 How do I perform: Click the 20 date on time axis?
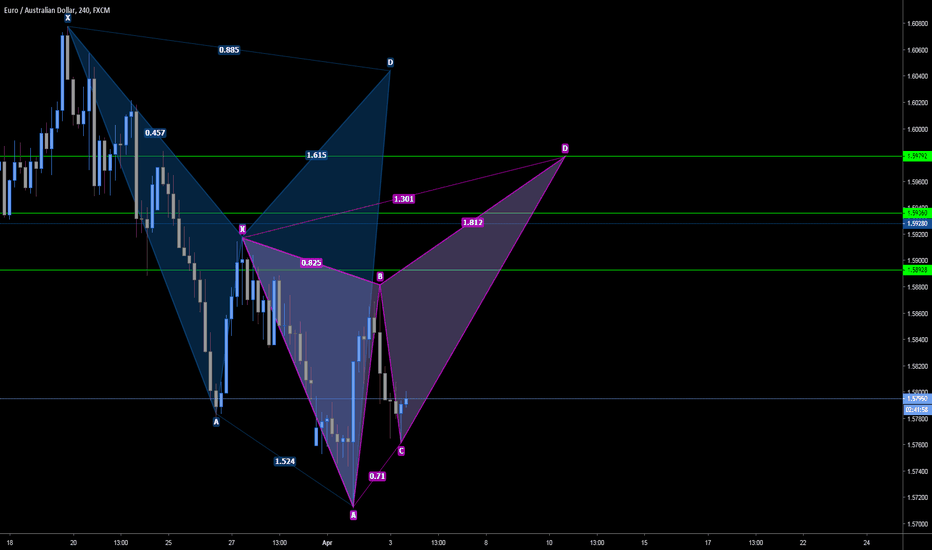[73, 543]
